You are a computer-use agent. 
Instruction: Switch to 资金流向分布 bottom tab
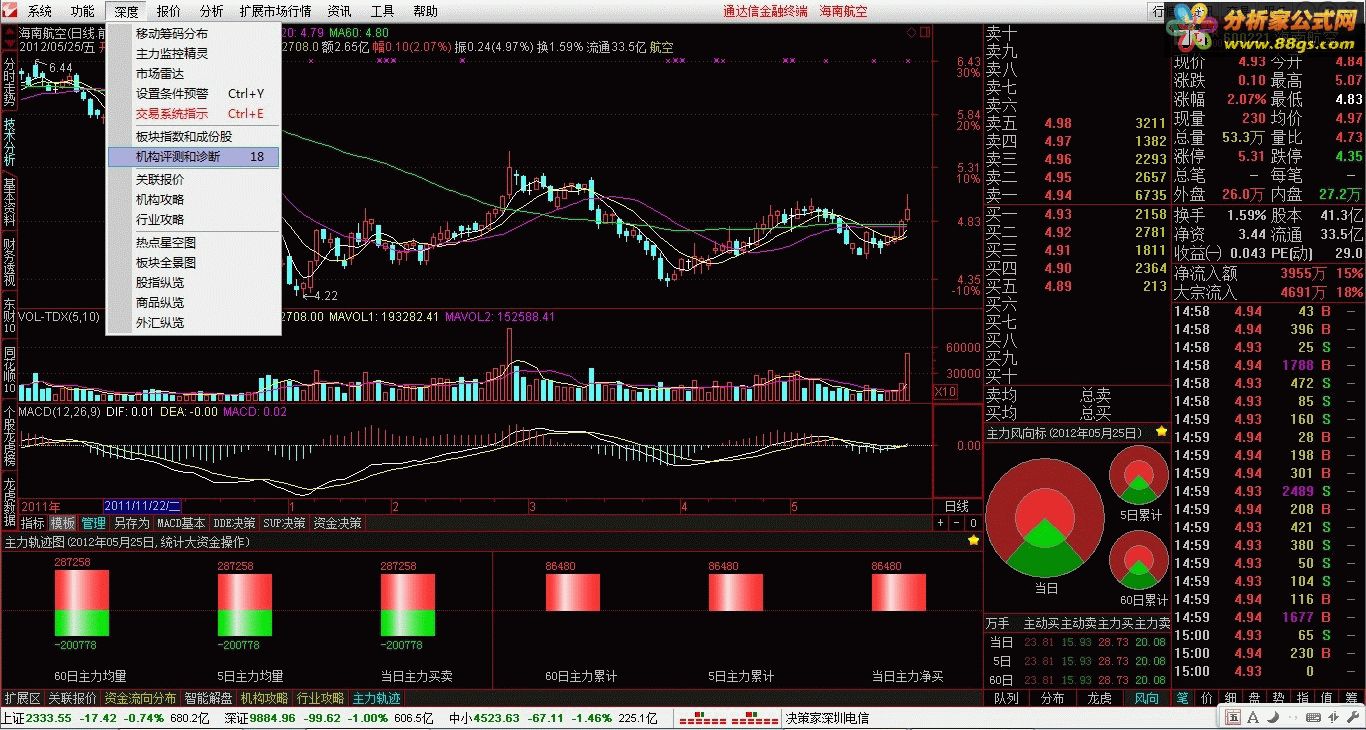(140, 698)
